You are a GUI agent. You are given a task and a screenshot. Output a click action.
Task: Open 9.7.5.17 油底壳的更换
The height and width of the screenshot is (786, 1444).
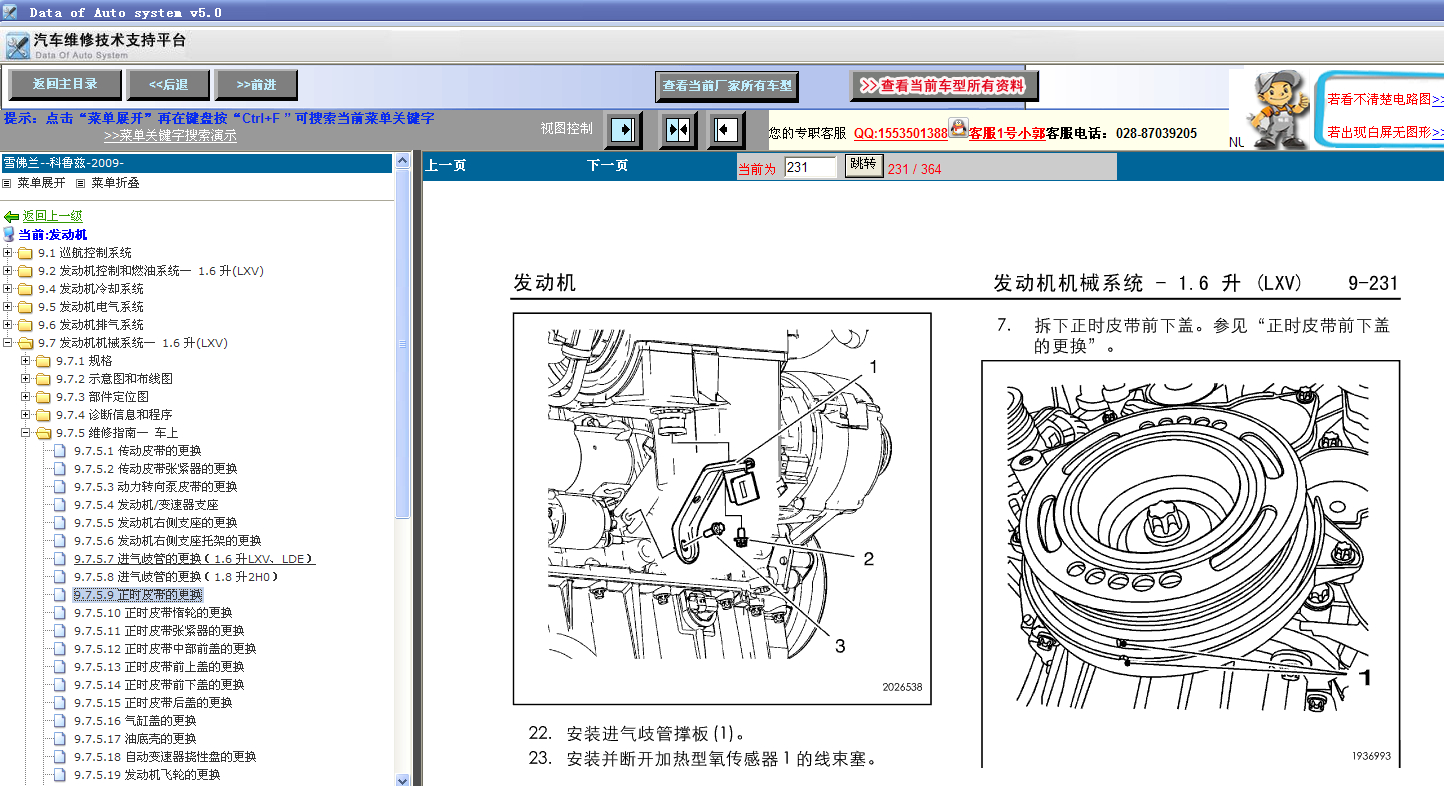[x=134, y=739]
